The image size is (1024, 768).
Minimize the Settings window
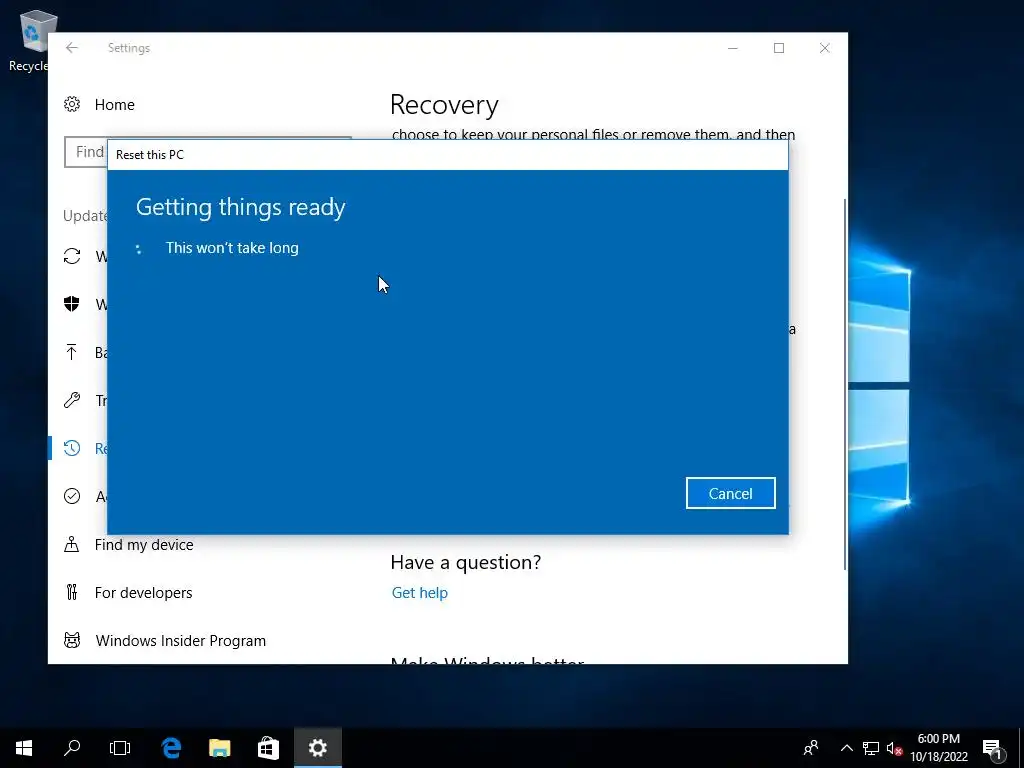click(733, 48)
